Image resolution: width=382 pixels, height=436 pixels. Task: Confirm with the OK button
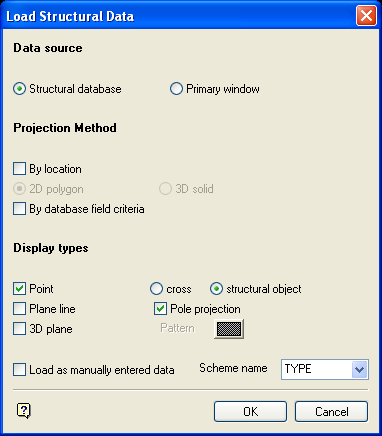pyautogui.click(x=250, y=412)
